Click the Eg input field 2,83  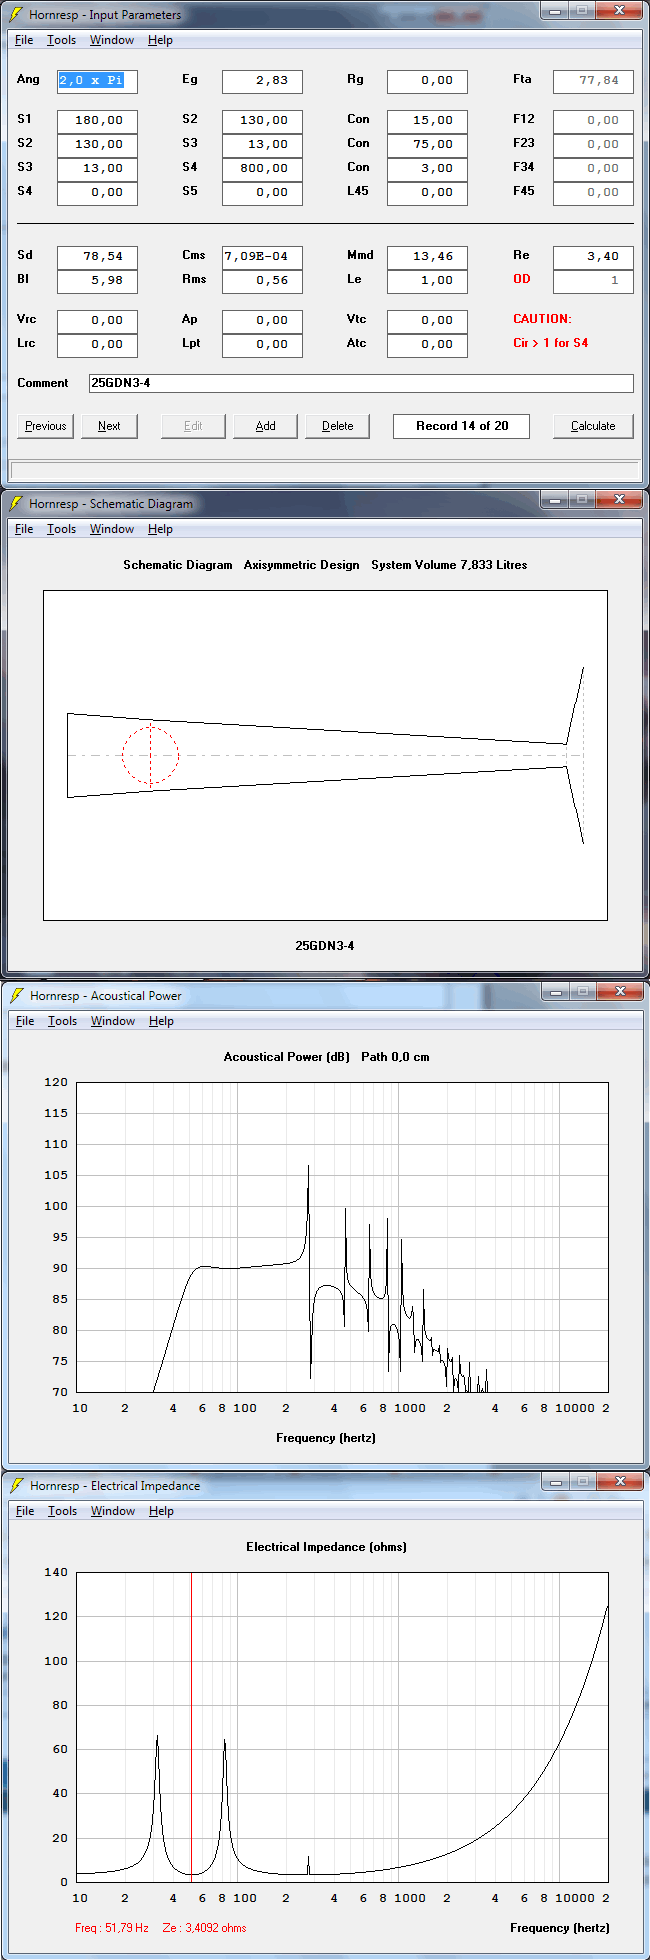coord(262,81)
